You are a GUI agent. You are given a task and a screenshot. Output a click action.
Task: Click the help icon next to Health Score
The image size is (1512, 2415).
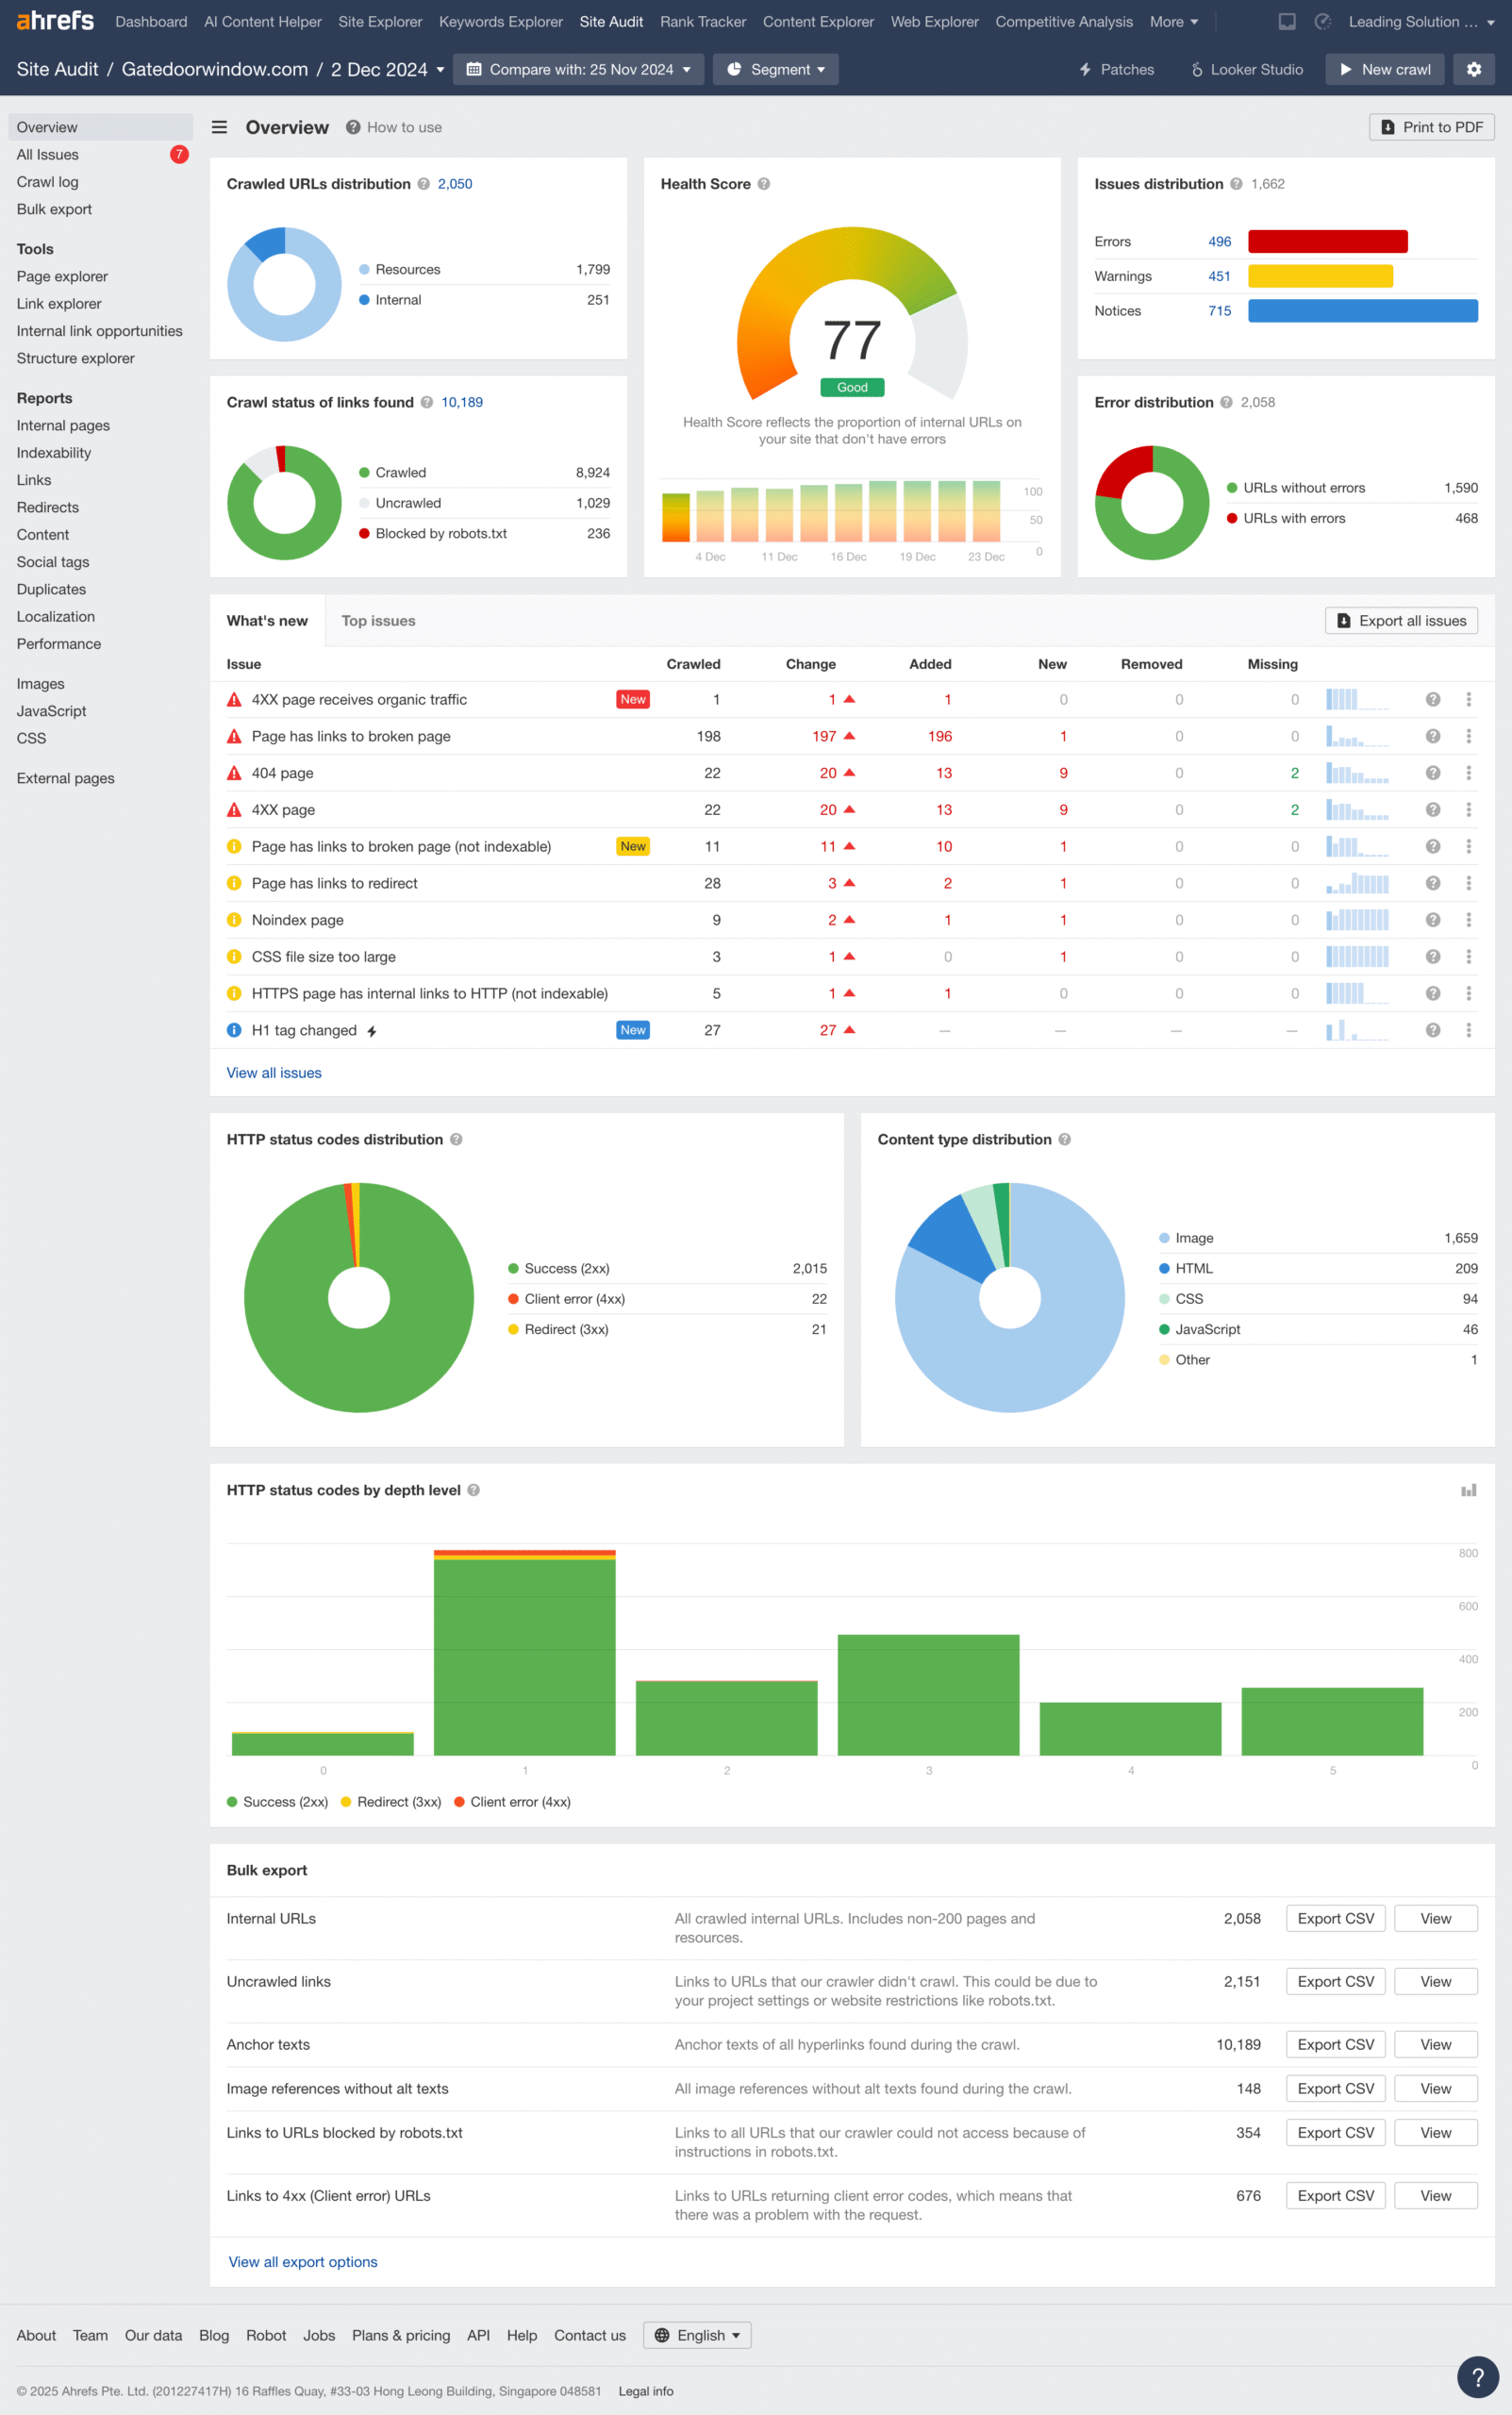pos(764,184)
